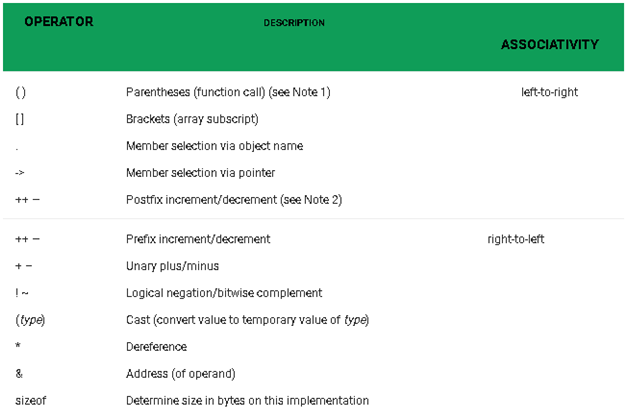
Task: Select 'Logical negation/bitwise complement' text
Action: [224, 293]
